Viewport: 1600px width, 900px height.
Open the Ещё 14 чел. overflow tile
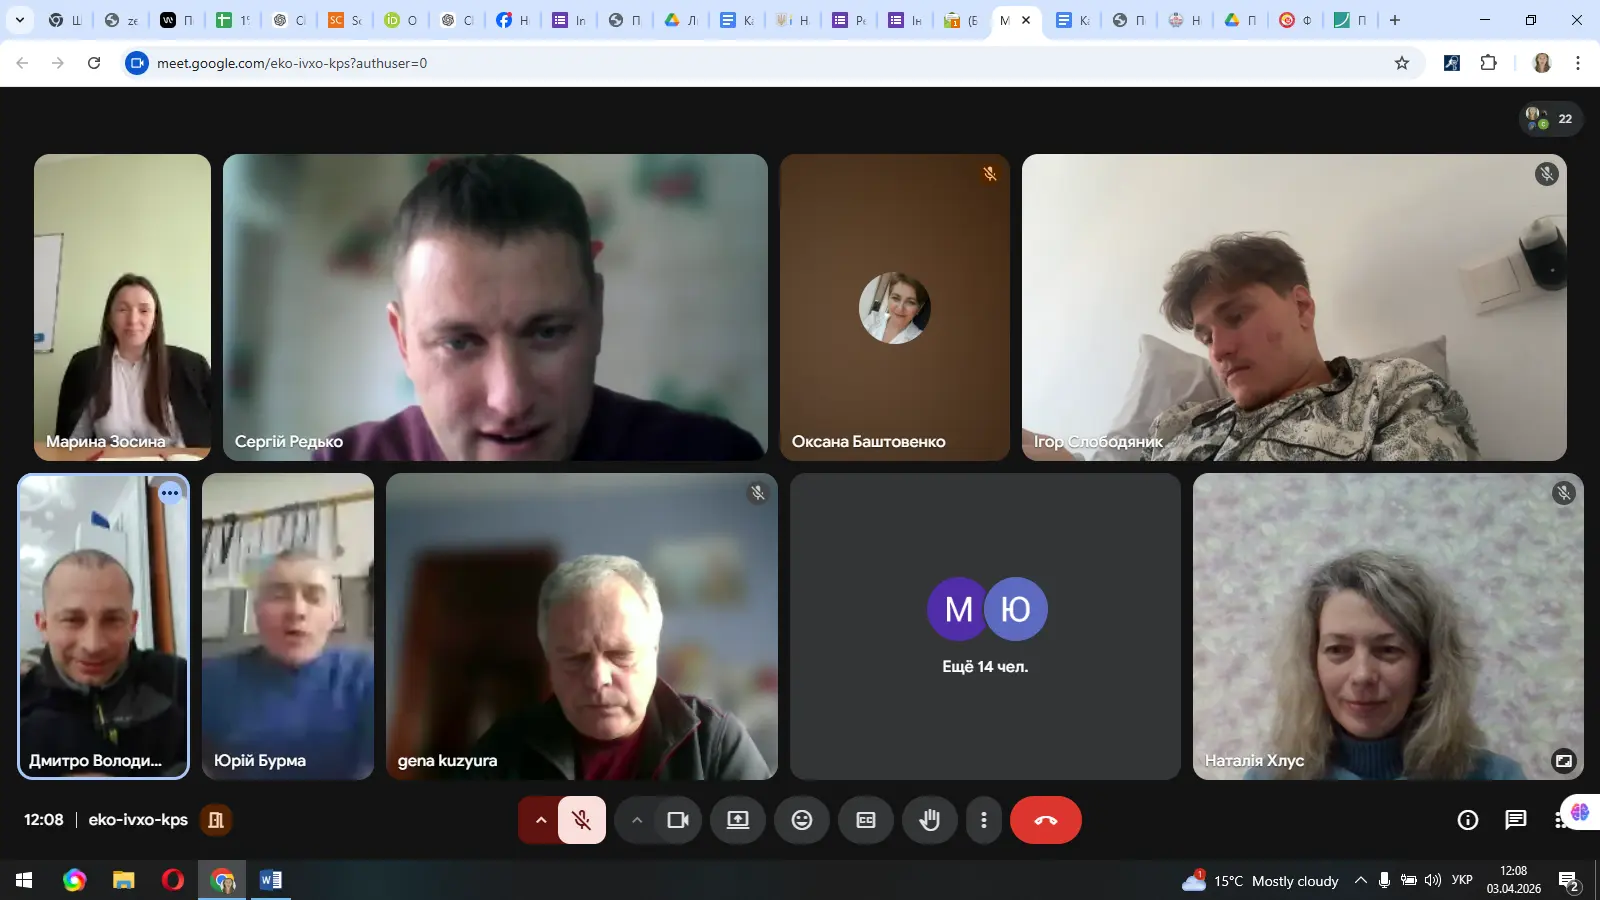point(985,626)
